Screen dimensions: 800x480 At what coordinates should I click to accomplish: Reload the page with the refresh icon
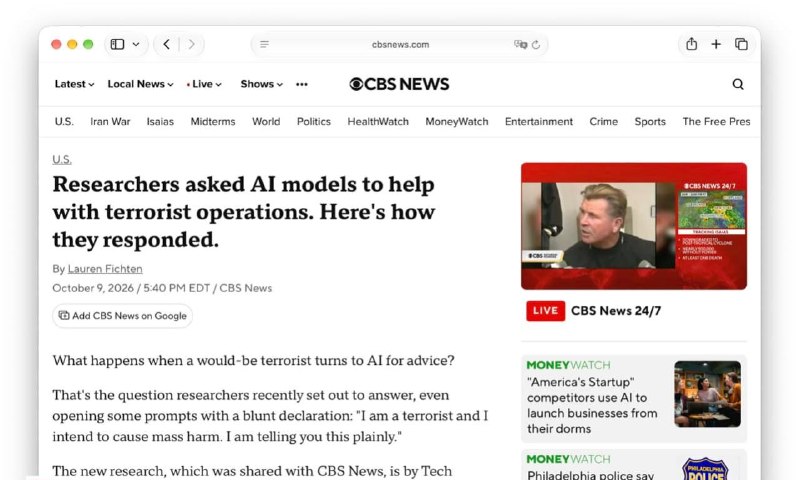(x=536, y=45)
